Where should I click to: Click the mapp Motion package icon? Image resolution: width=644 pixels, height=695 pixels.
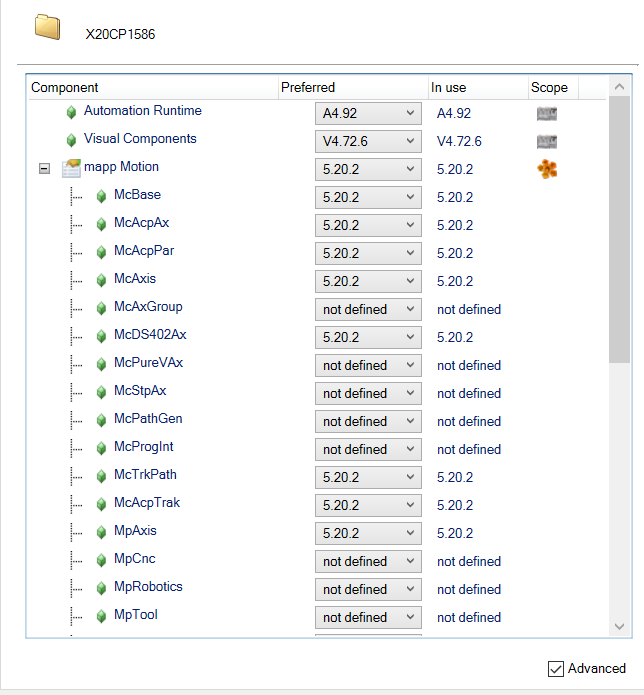click(71, 169)
